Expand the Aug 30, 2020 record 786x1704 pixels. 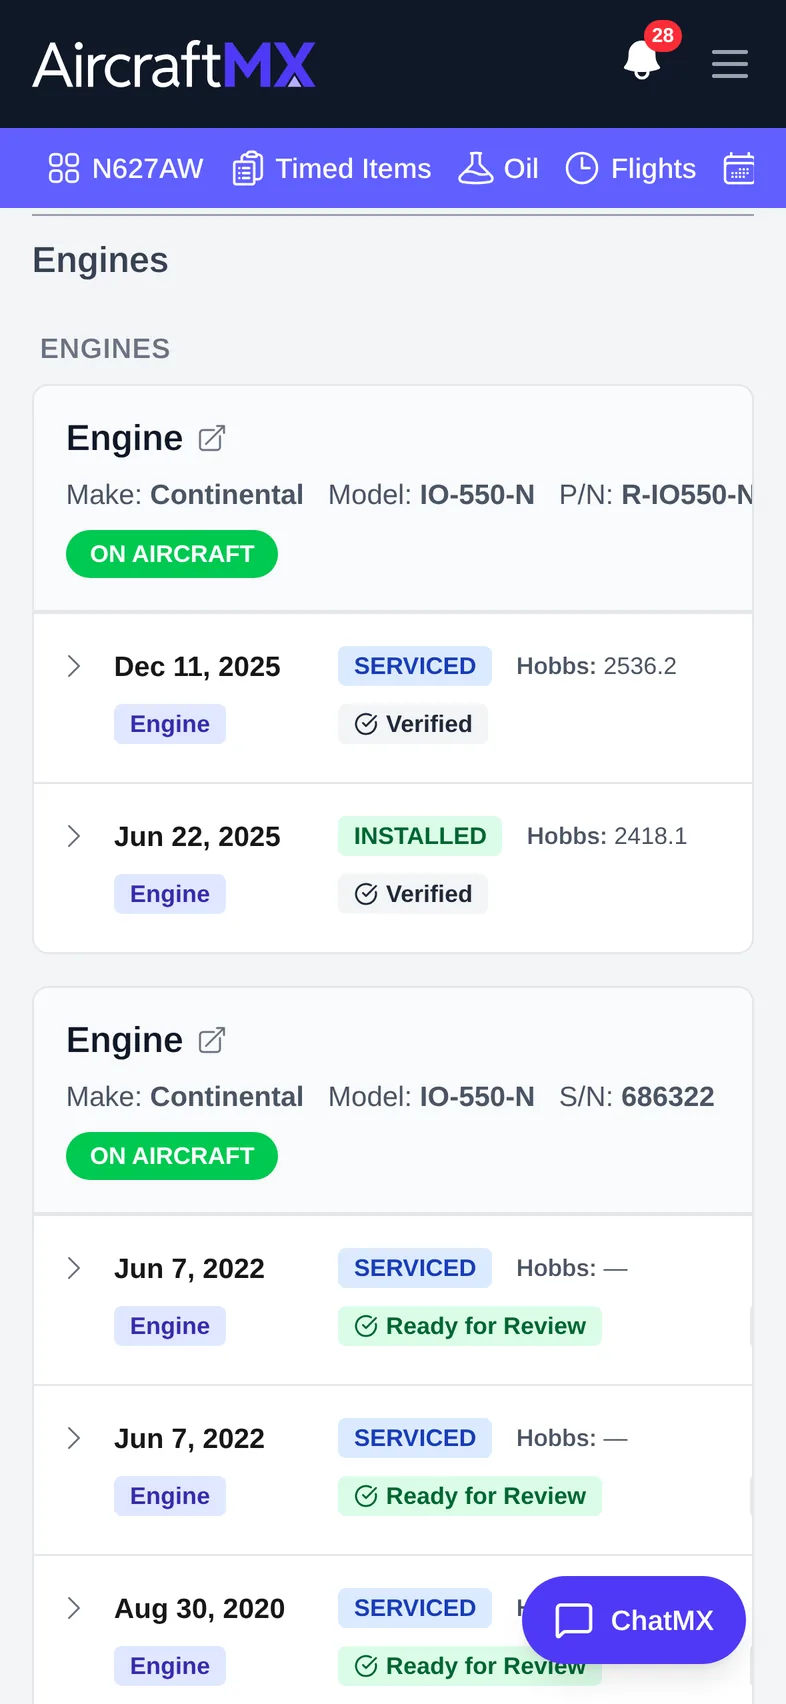point(74,1608)
